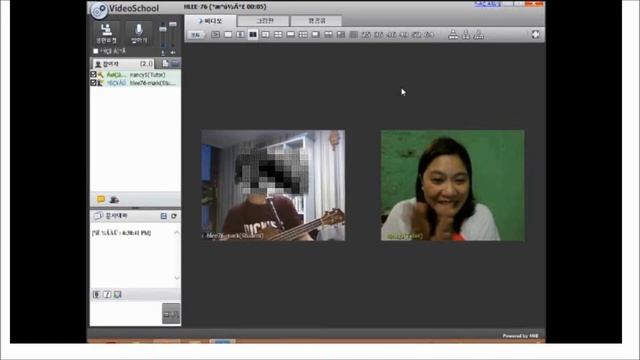The height and width of the screenshot is (360, 640).
Task: Click the chat timestamp line
Action: point(122,233)
